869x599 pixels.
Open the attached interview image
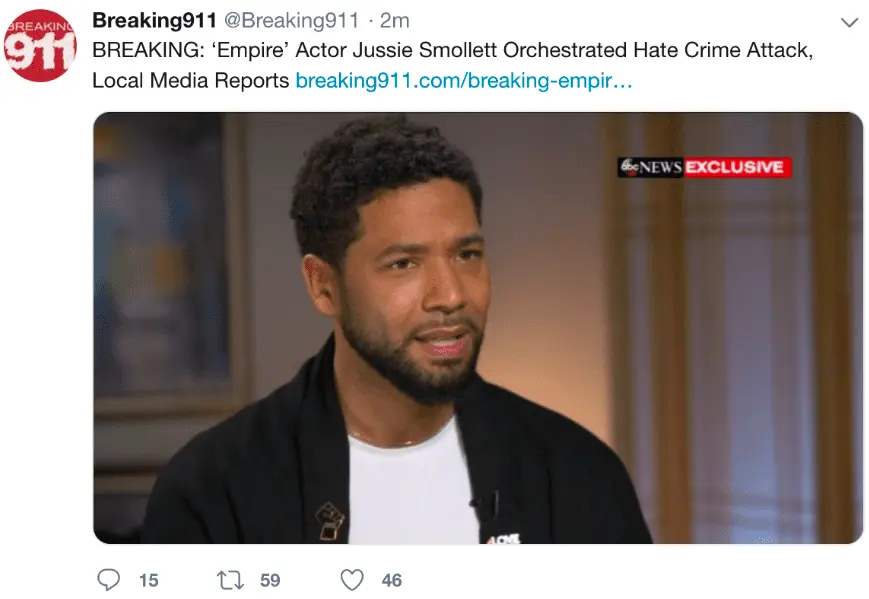478,328
